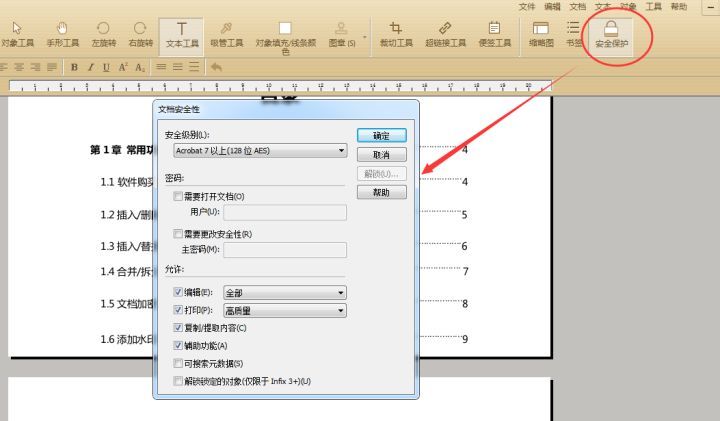Click the horizontal ruler bar
The width and height of the screenshot is (720, 421).
(280, 86)
